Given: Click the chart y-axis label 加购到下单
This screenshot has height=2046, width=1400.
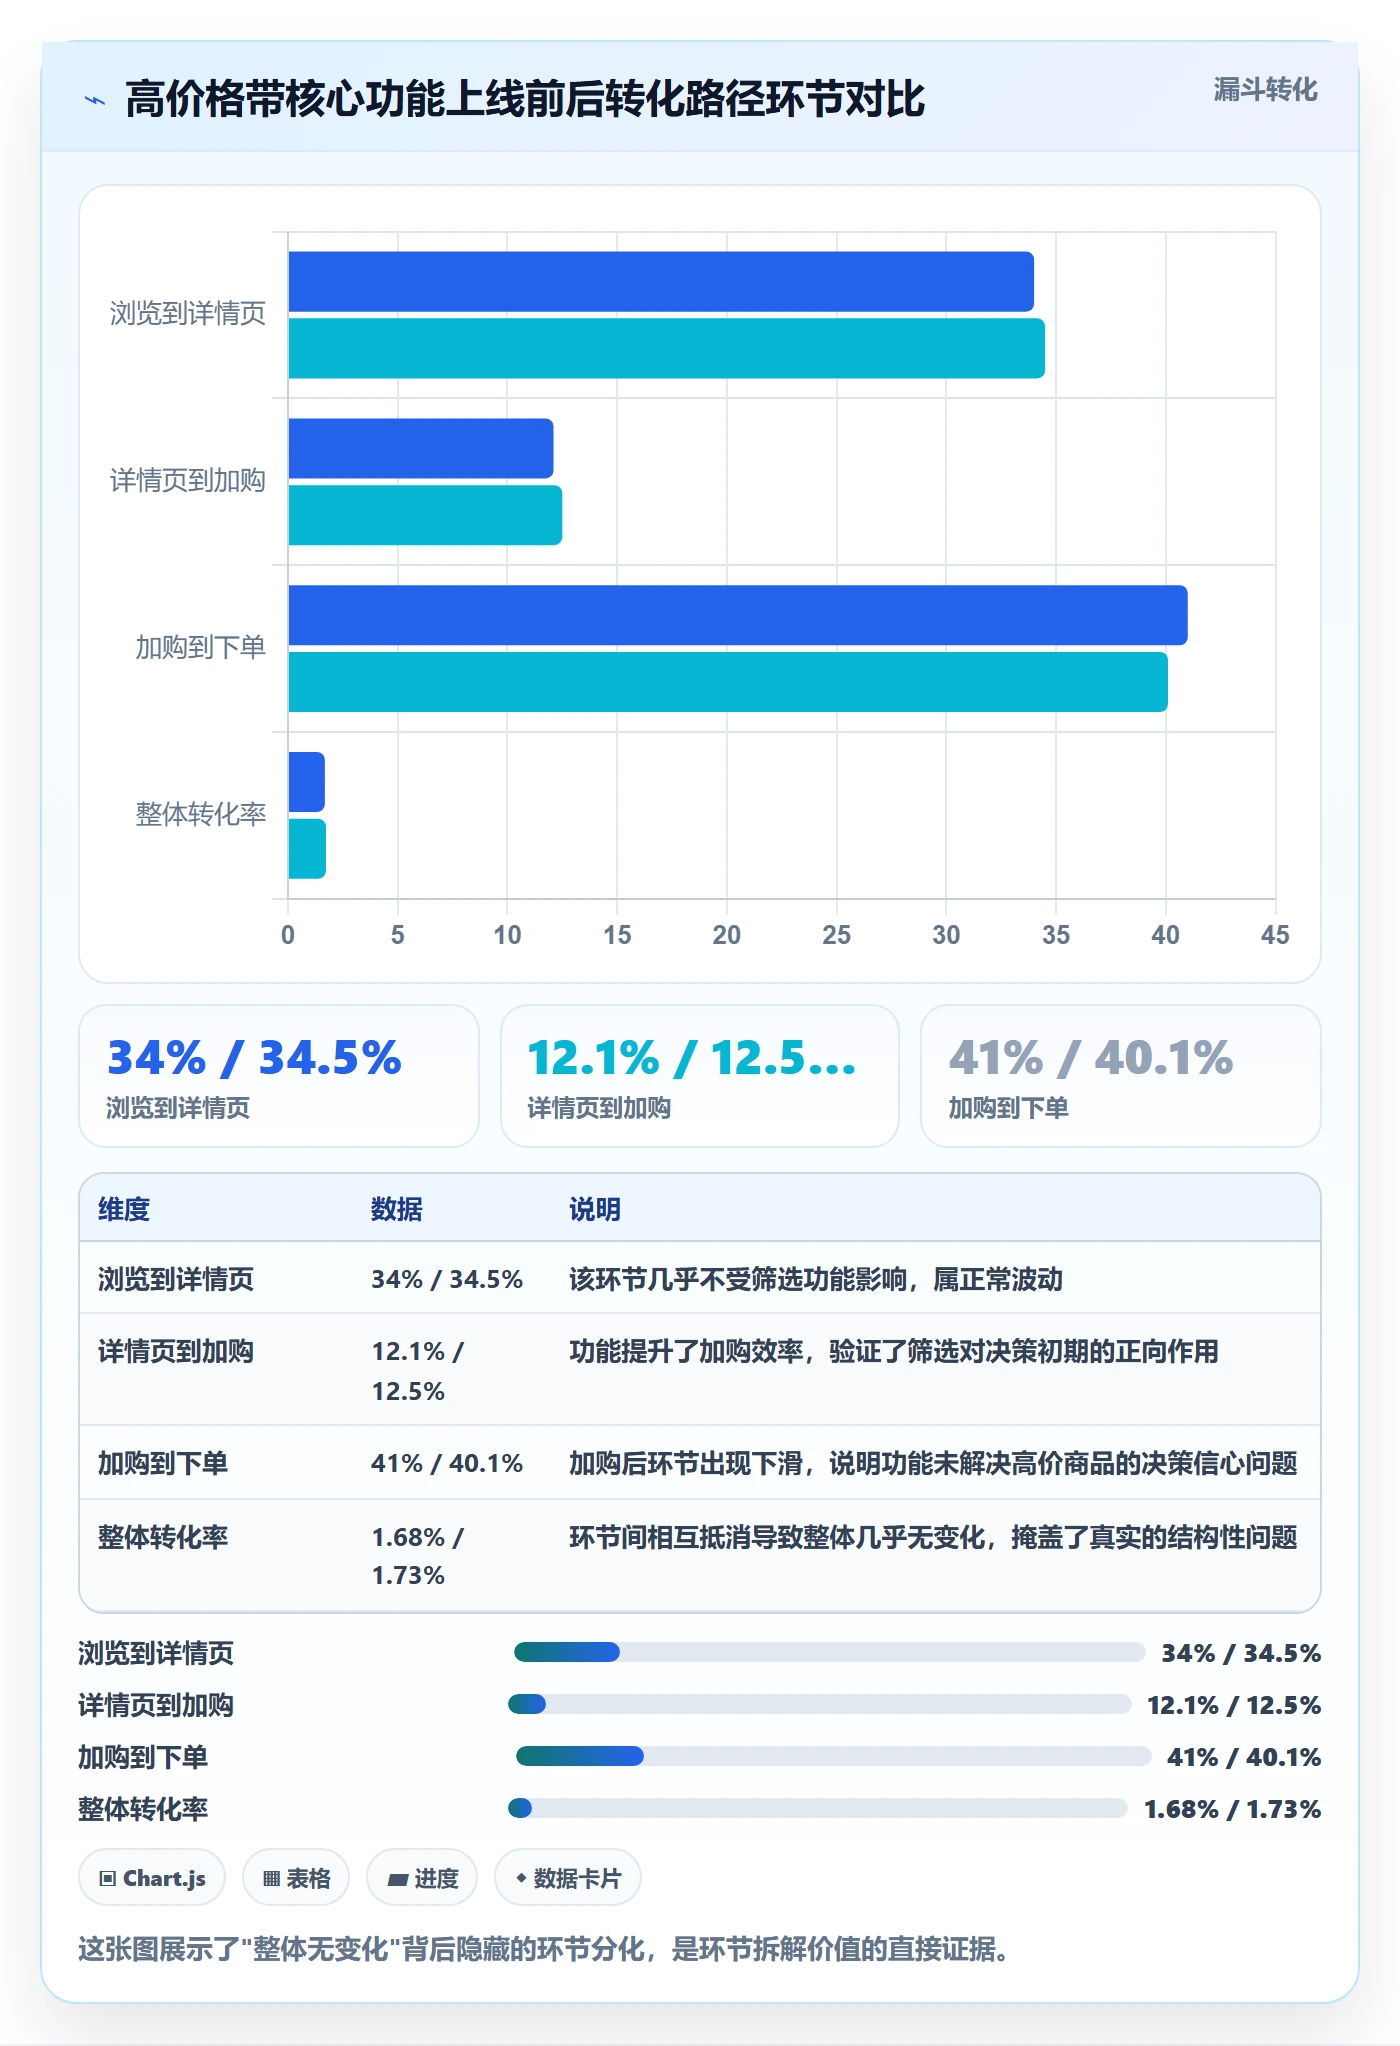Looking at the screenshot, I should pos(201,648).
